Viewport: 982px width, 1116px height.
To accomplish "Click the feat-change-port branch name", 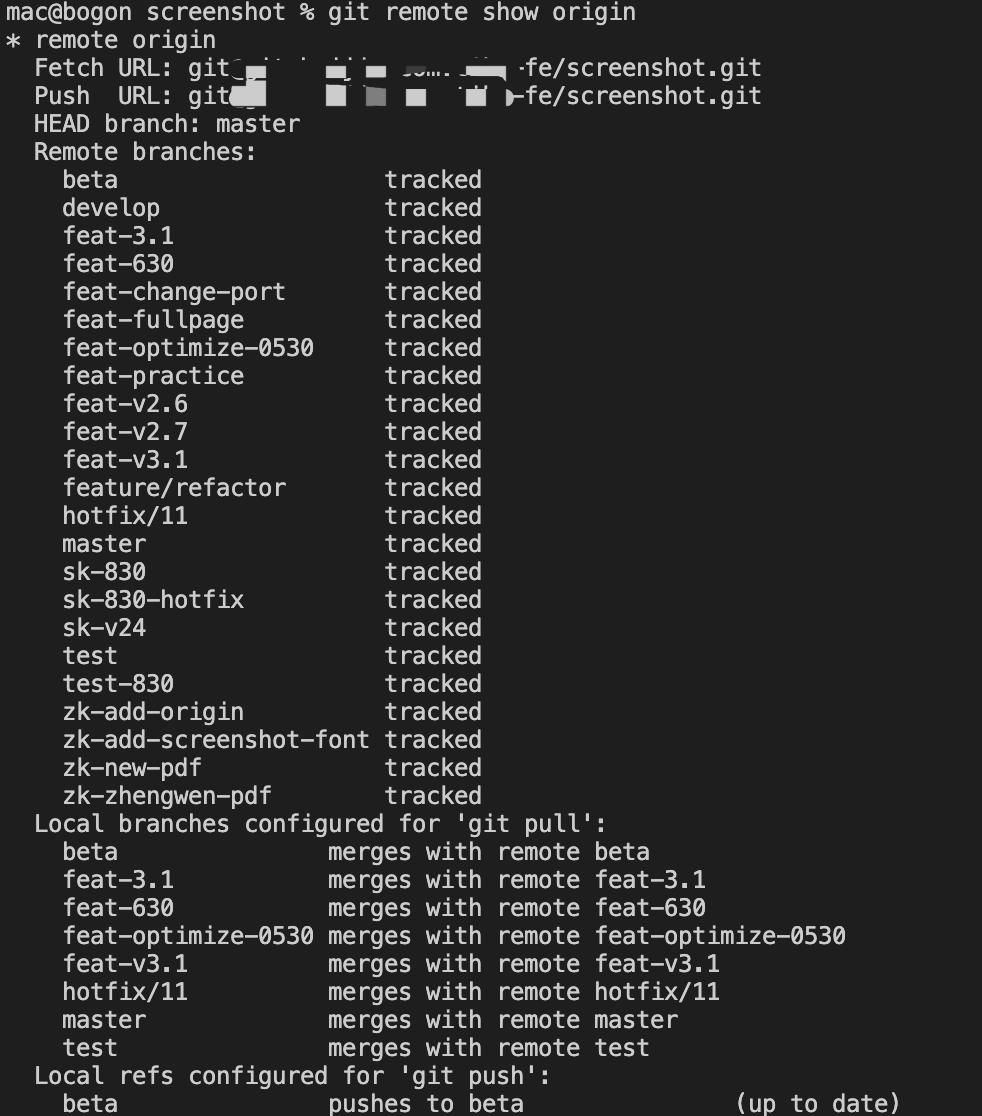I will (174, 292).
